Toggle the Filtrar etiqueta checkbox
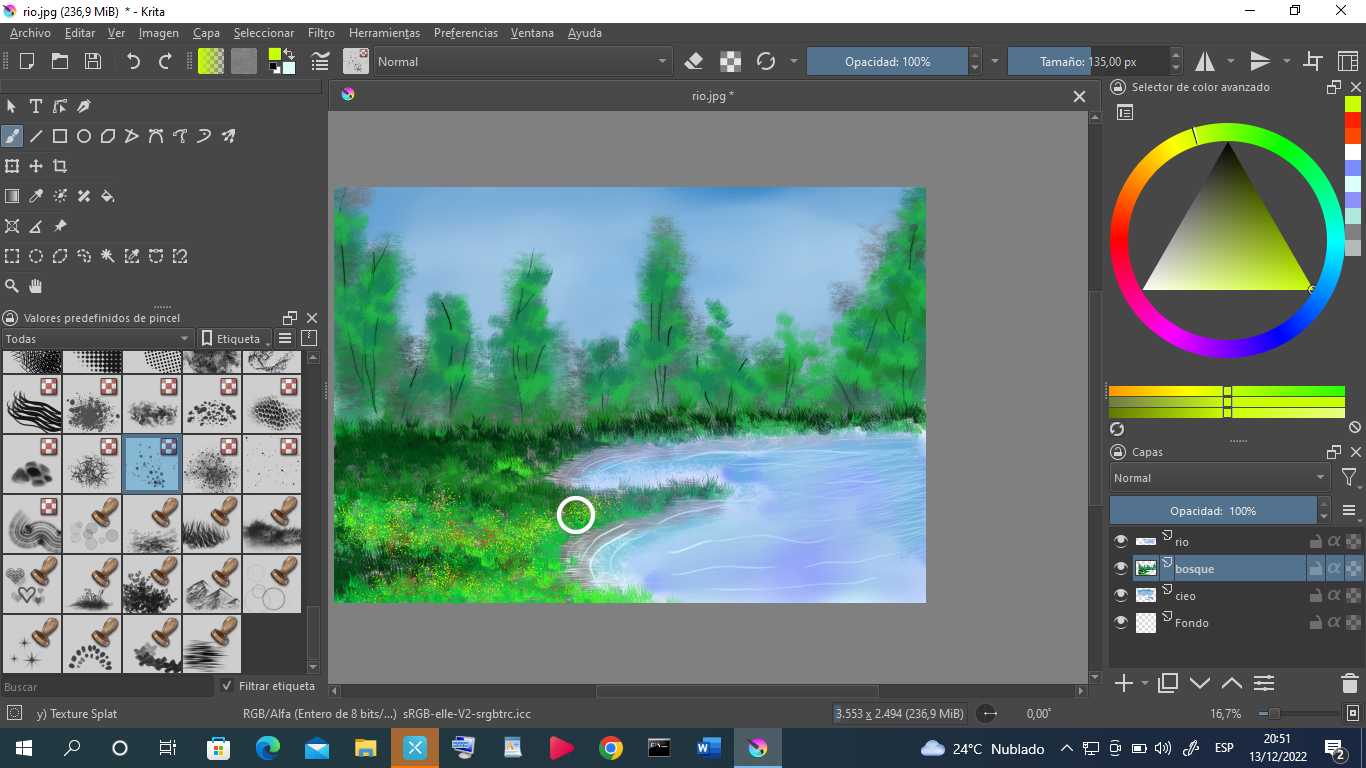Viewport: 1366px width, 768px height. (x=227, y=686)
